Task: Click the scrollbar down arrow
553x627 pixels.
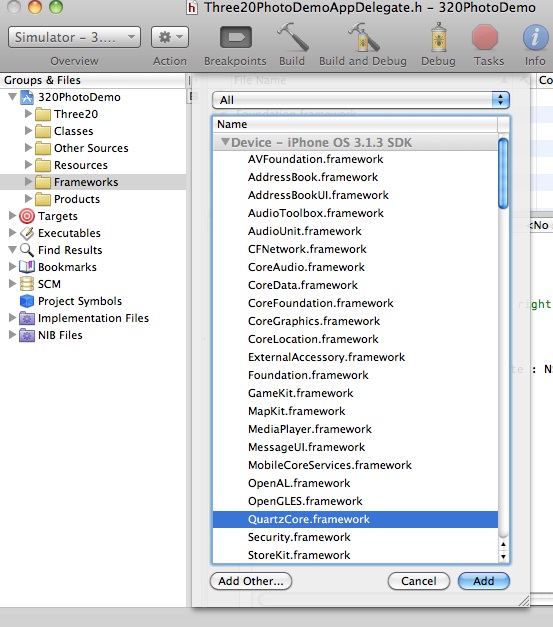Action: click(503, 556)
